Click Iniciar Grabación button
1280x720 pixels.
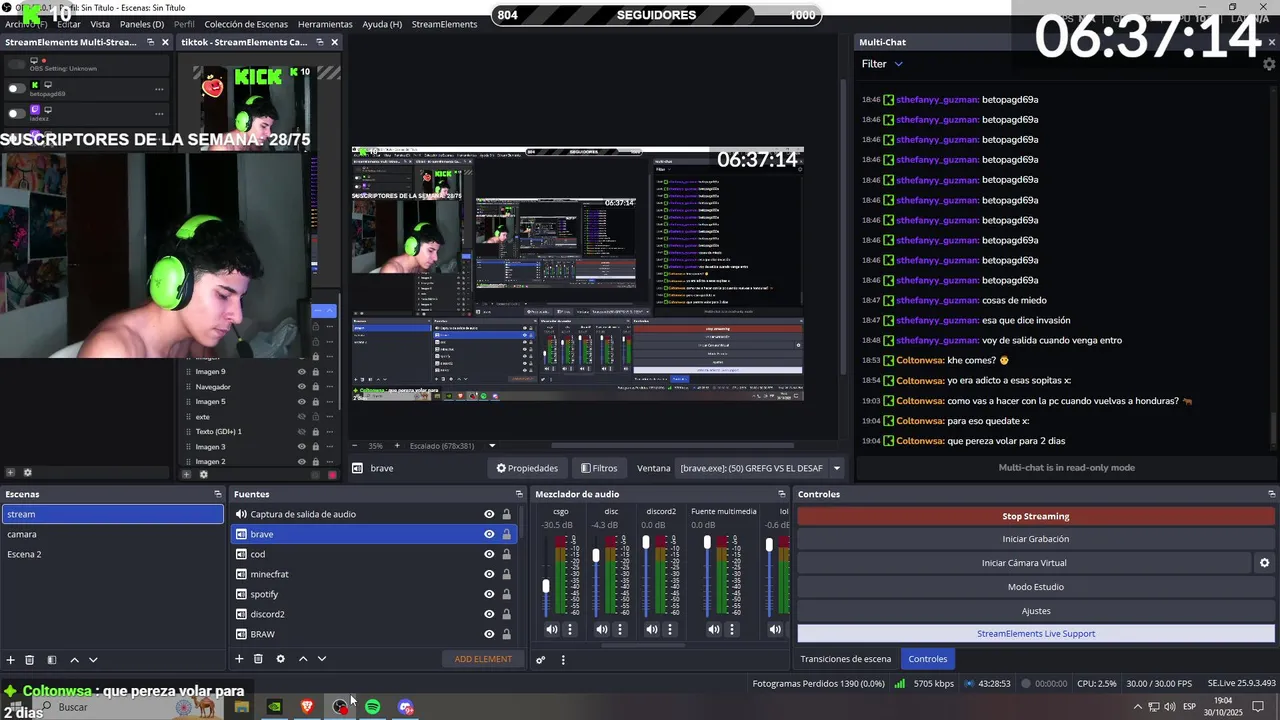click(x=1036, y=539)
